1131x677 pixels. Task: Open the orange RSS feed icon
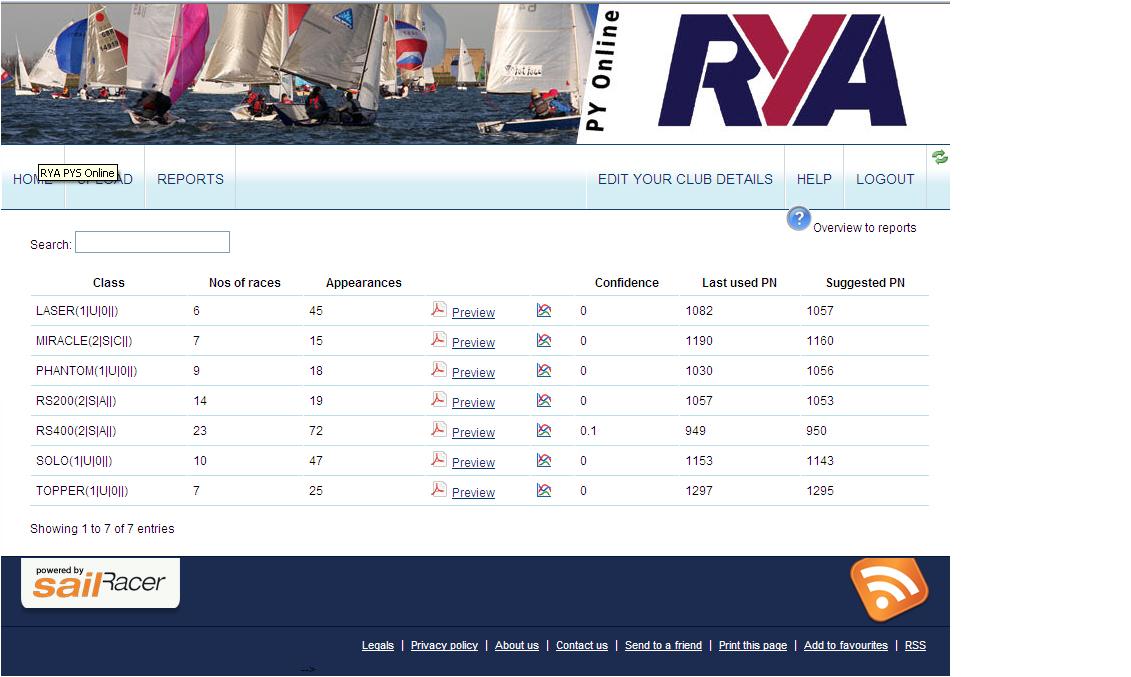pyautogui.click(x=889, y=588)
